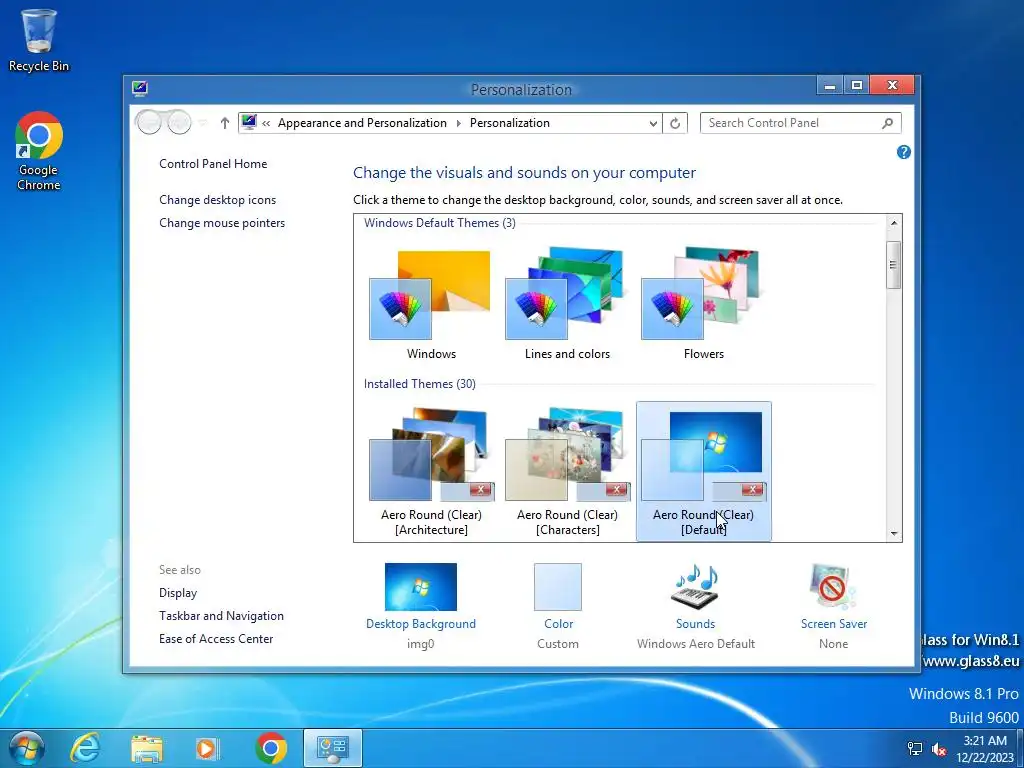Select Aero Round (Clear) [Default] theme
The image size is (1024, 768).
(703, 472)
